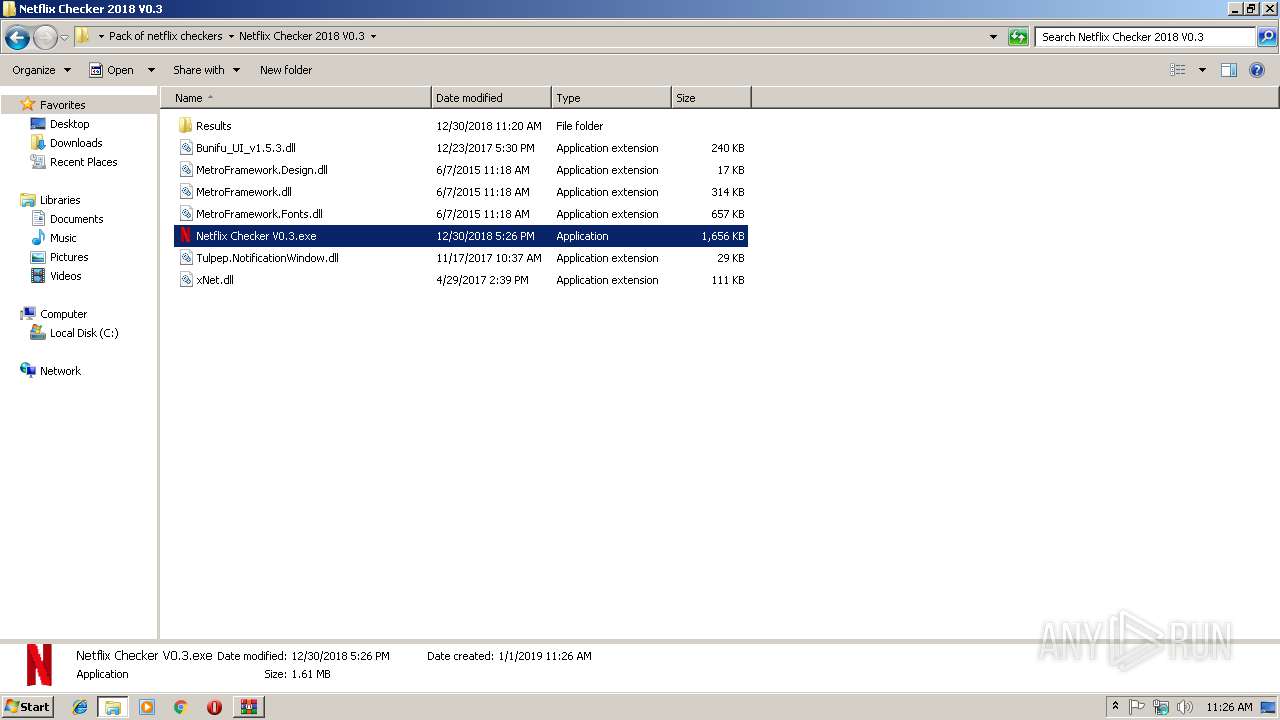
Task: Click the volume speaker tray icon
Action: 1184,707
